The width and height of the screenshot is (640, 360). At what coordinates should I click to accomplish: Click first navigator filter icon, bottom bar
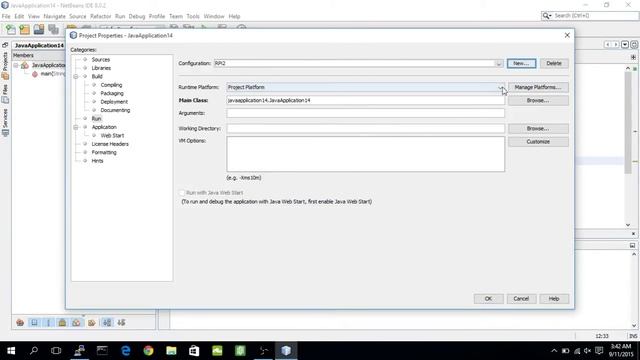point(20,322)
